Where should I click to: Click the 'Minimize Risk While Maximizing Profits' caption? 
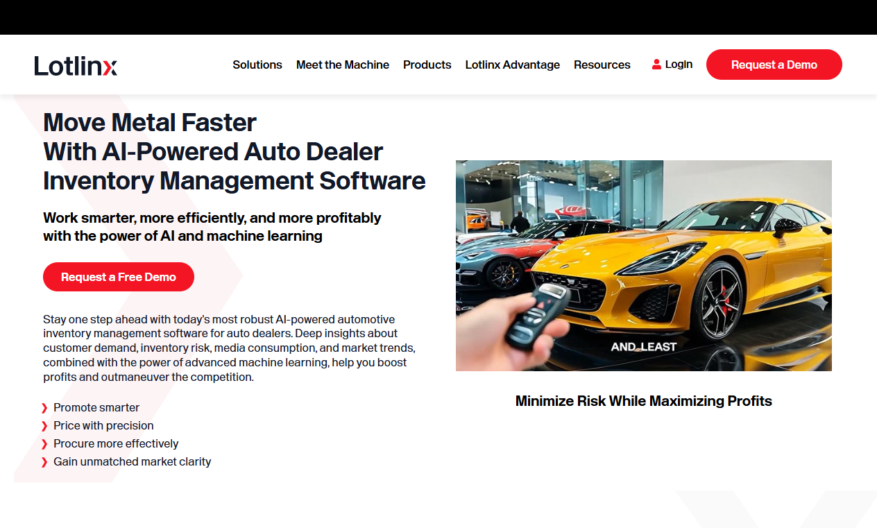[643, 401]
